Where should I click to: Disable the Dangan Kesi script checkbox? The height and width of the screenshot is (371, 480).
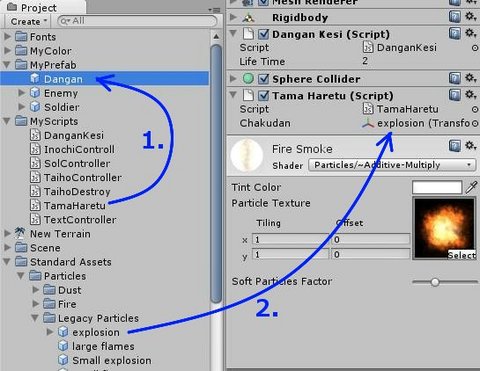264,34
